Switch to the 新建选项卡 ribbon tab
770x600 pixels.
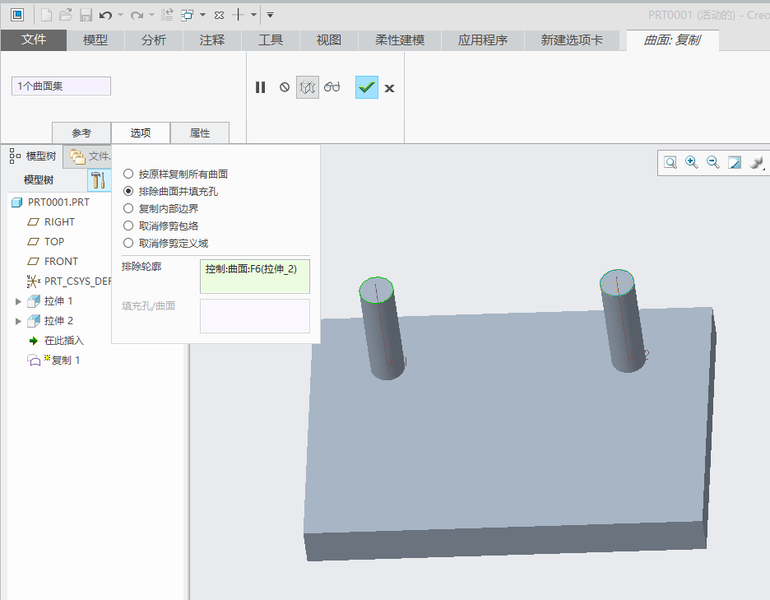click(572, 40)
